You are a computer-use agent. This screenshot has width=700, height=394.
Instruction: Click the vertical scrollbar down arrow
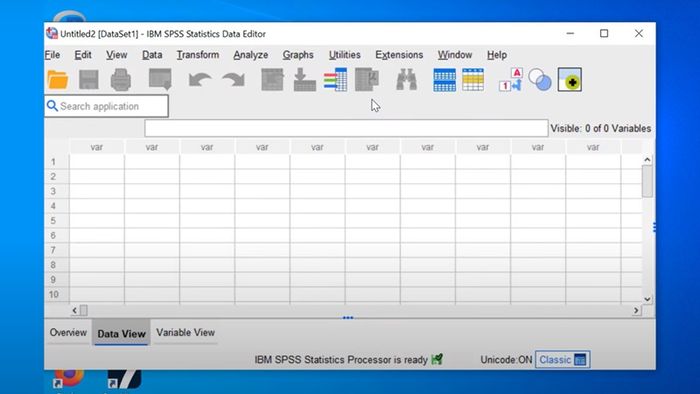click(x=647, y=299)
